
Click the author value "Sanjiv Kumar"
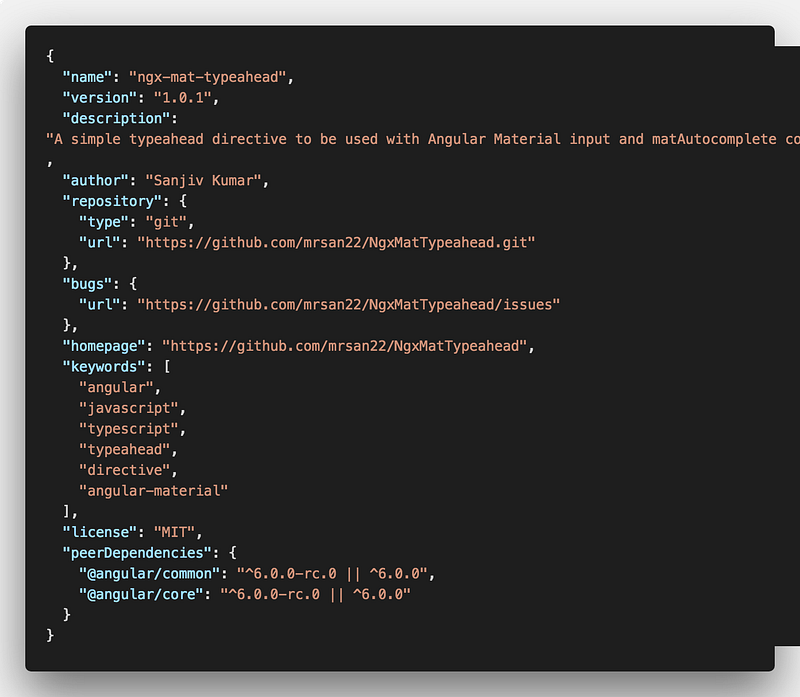(207, 180)
